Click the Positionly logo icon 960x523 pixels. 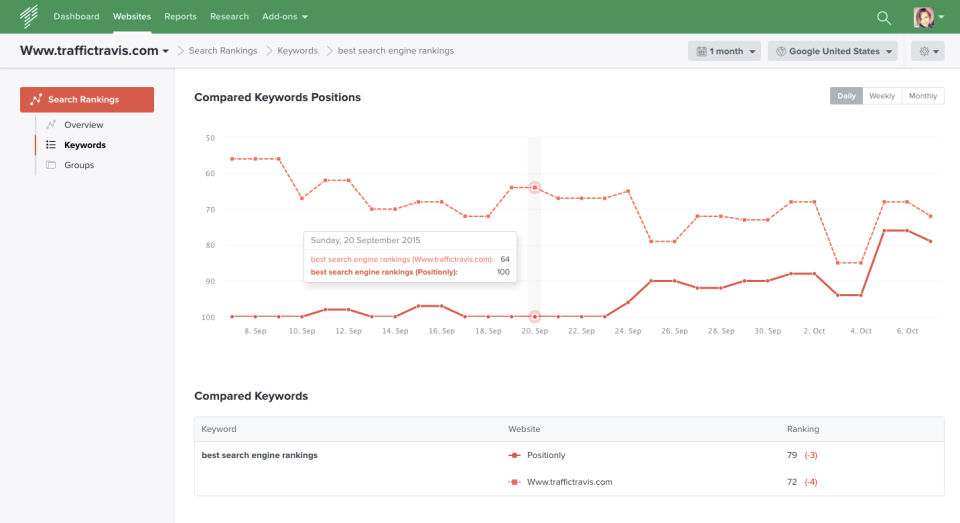pos(28,16)
